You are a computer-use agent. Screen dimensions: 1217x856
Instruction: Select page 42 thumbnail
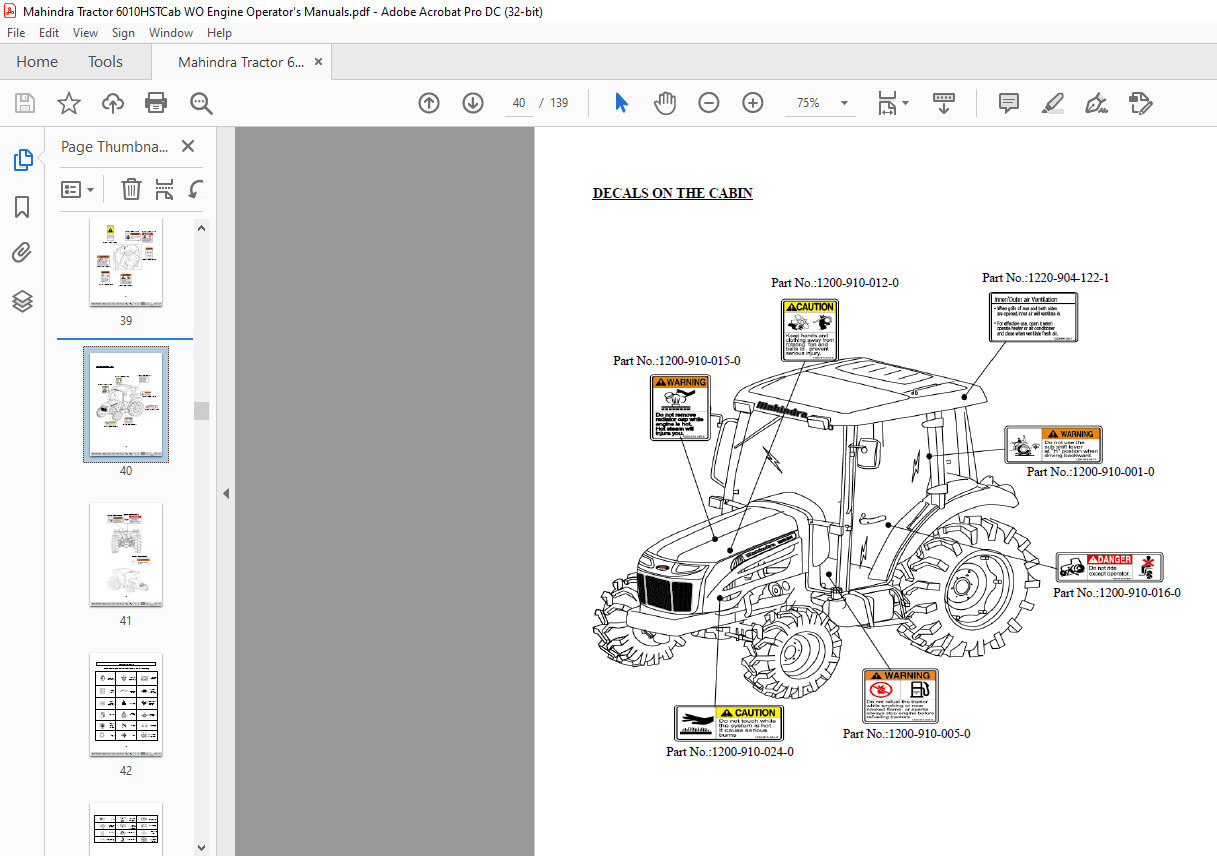click(x=126, y=705)
